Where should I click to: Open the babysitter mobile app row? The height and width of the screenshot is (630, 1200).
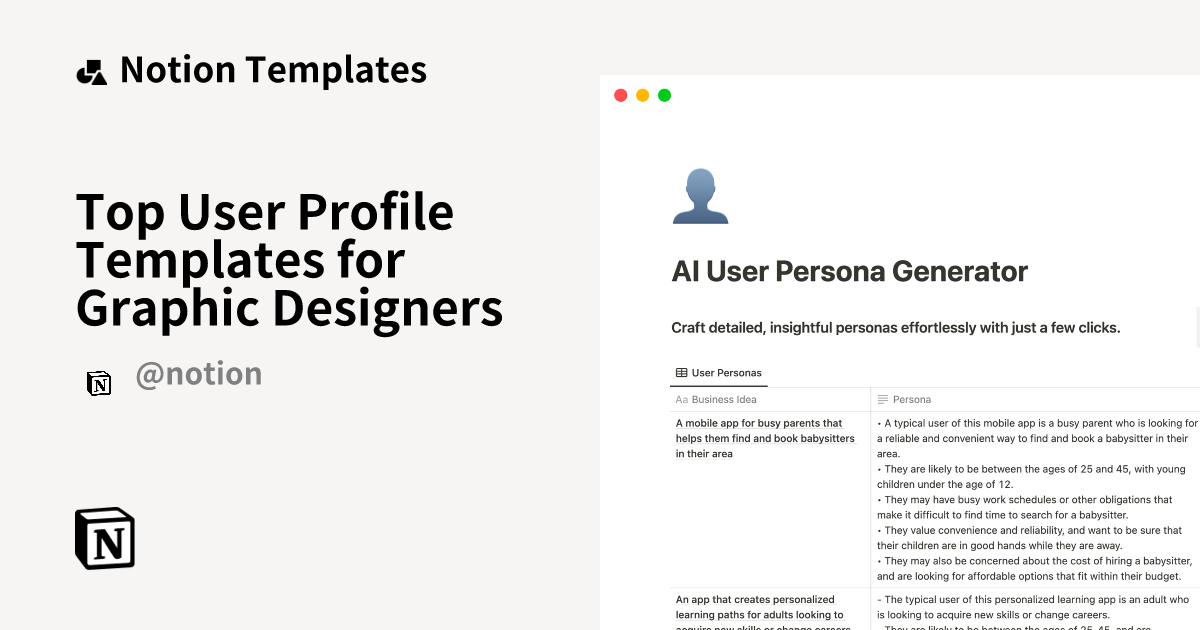click(x=765, y=438)
